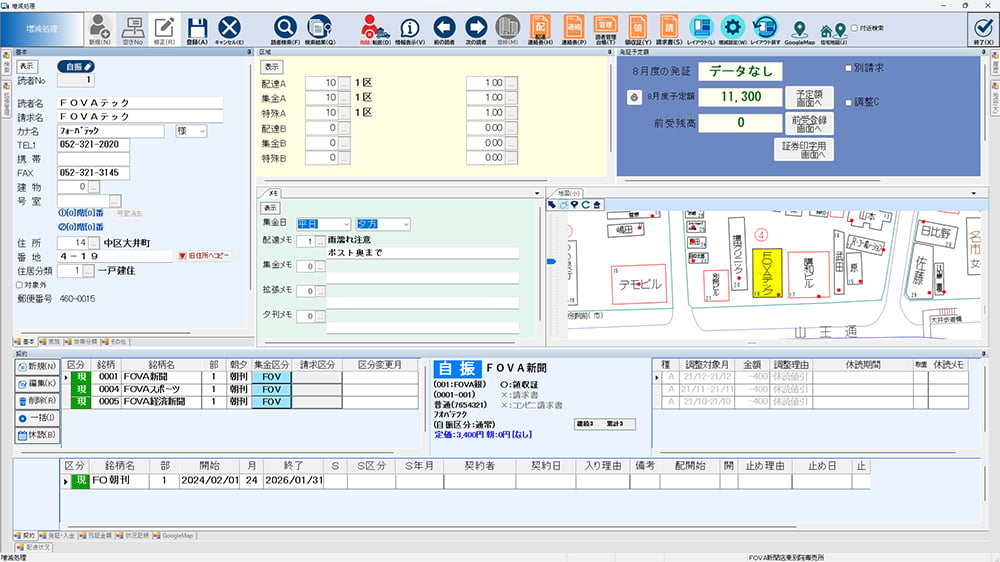Switch to the 預証金額 bottom tab
Viewport: 1000px width, 562px height.
[96, 536]
